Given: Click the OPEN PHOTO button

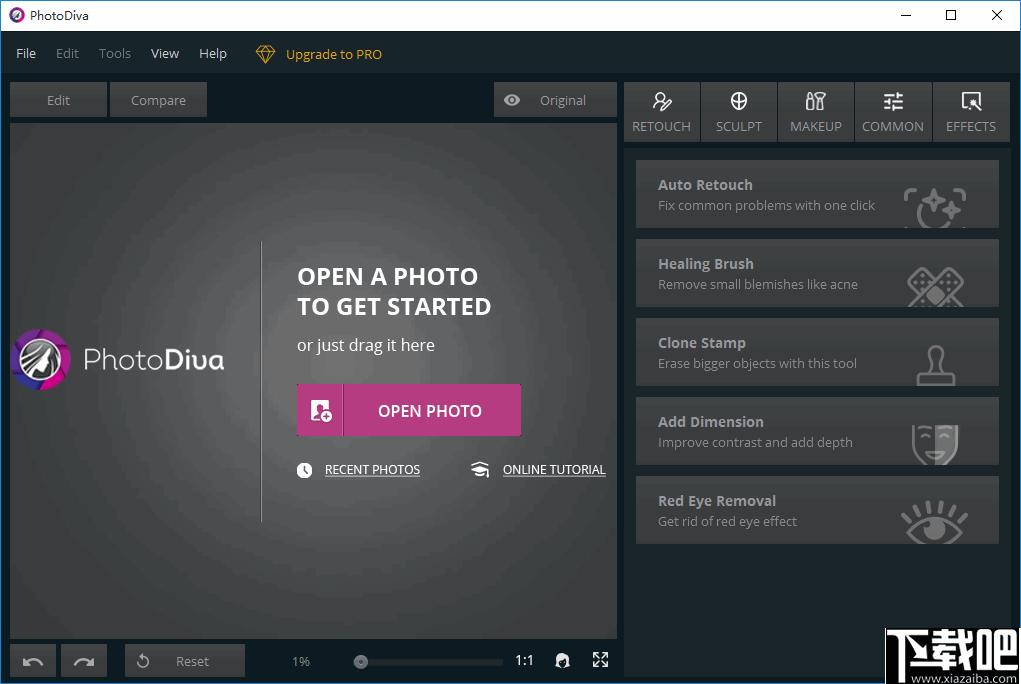Looking at the screenshot, I should 409,410.
